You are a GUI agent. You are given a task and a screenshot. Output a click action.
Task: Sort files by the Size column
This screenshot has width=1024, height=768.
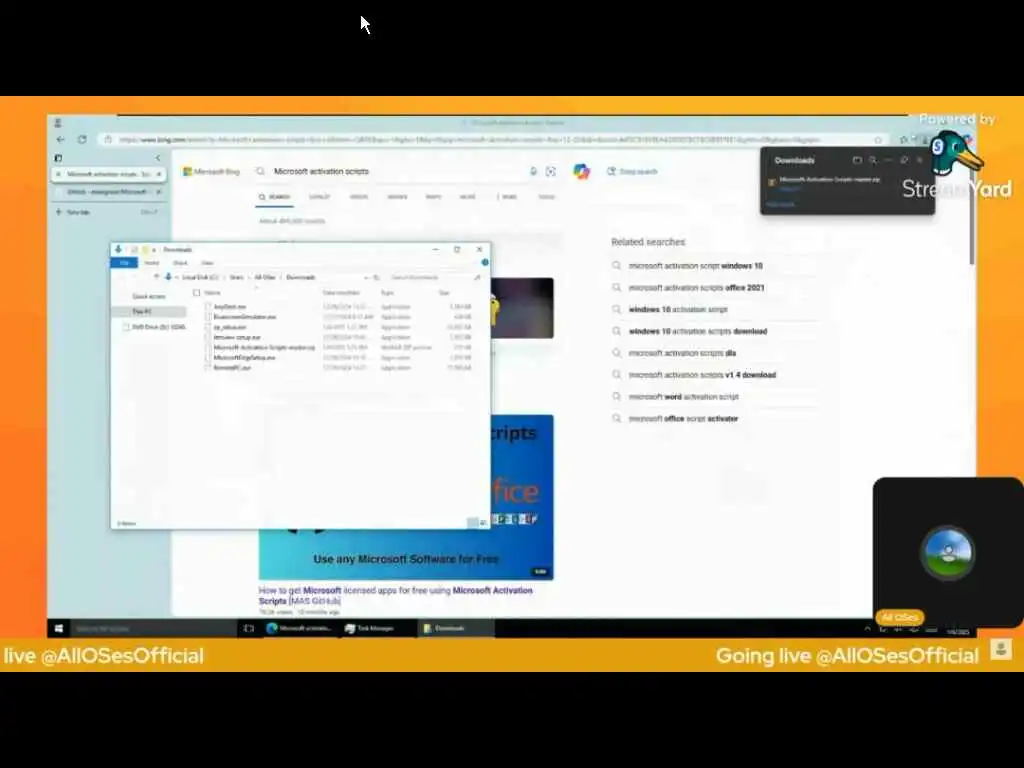pyautogui.click(x=444, y=293)
